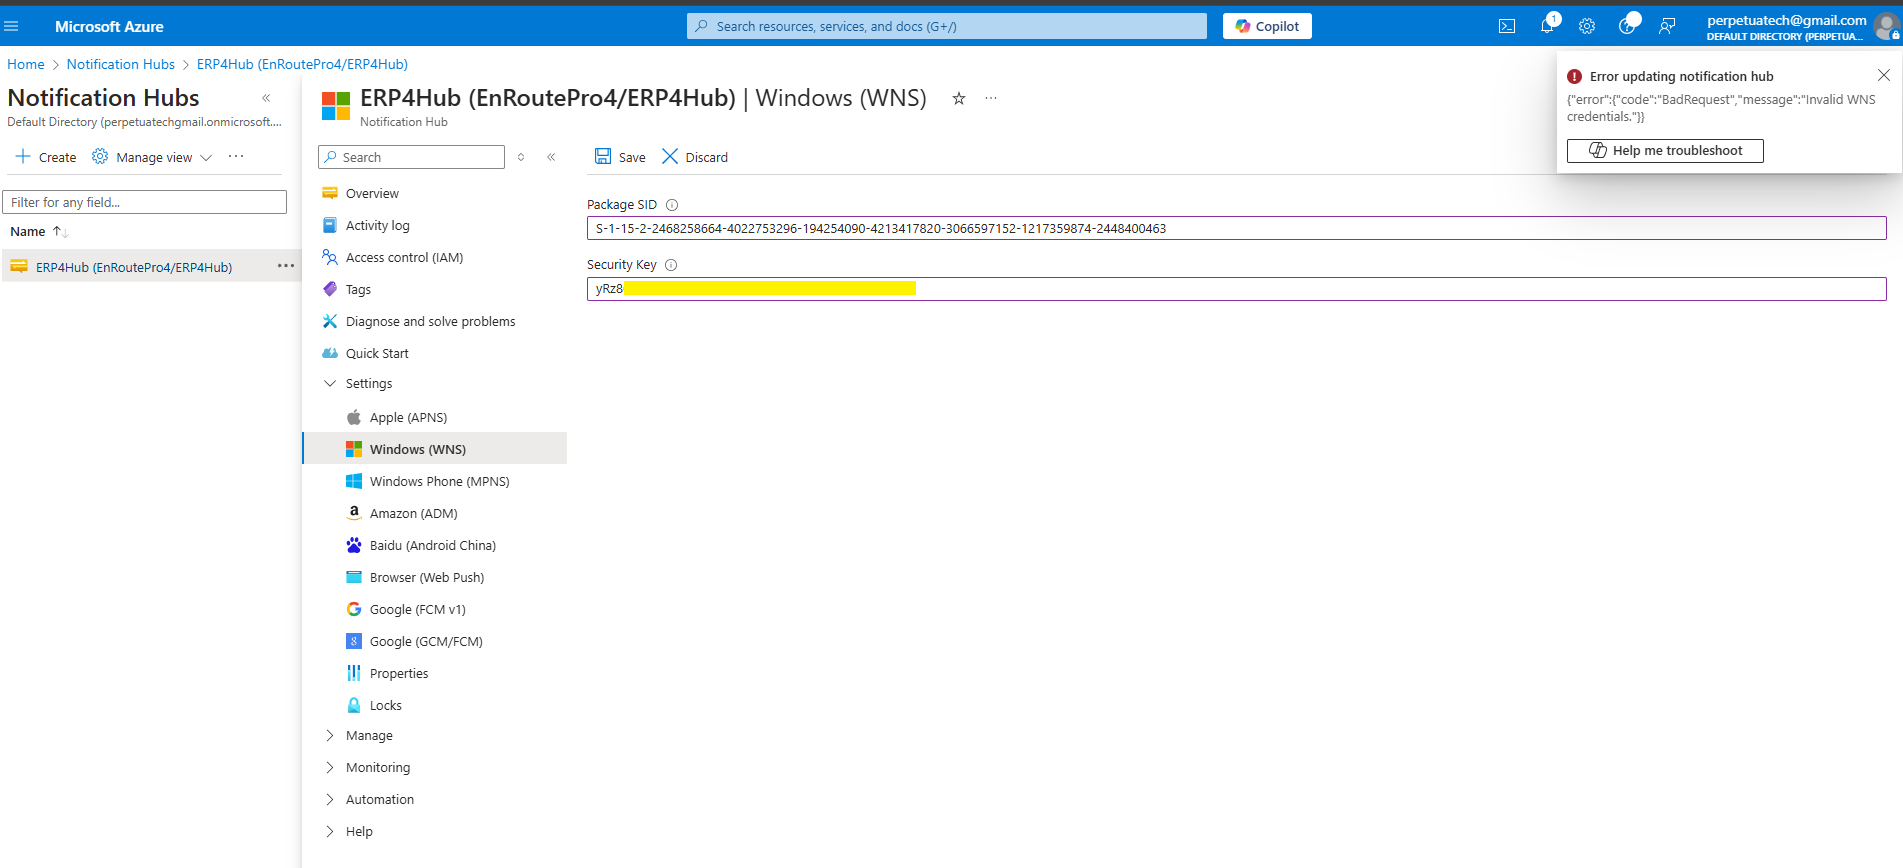1903x868 pixels.
Task: Focus the resource menu Search box
Action: (411, 157)
